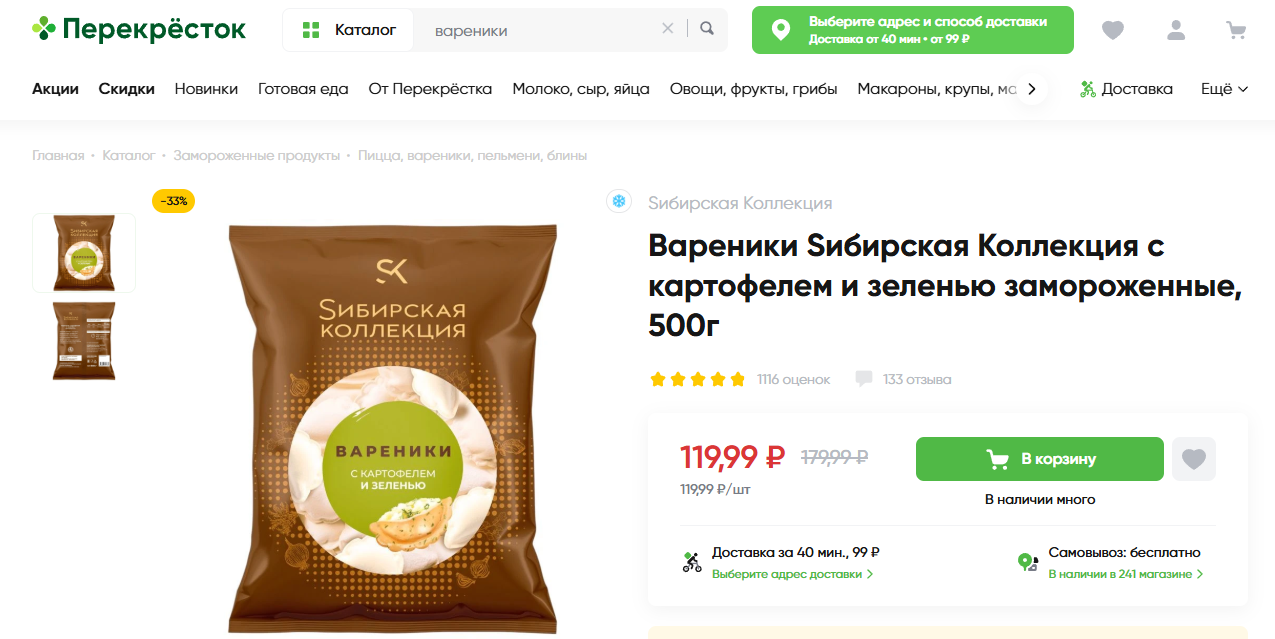Click the Перекрёсток logo
The image size is (1275, 639).
click(x=138, y=29)
